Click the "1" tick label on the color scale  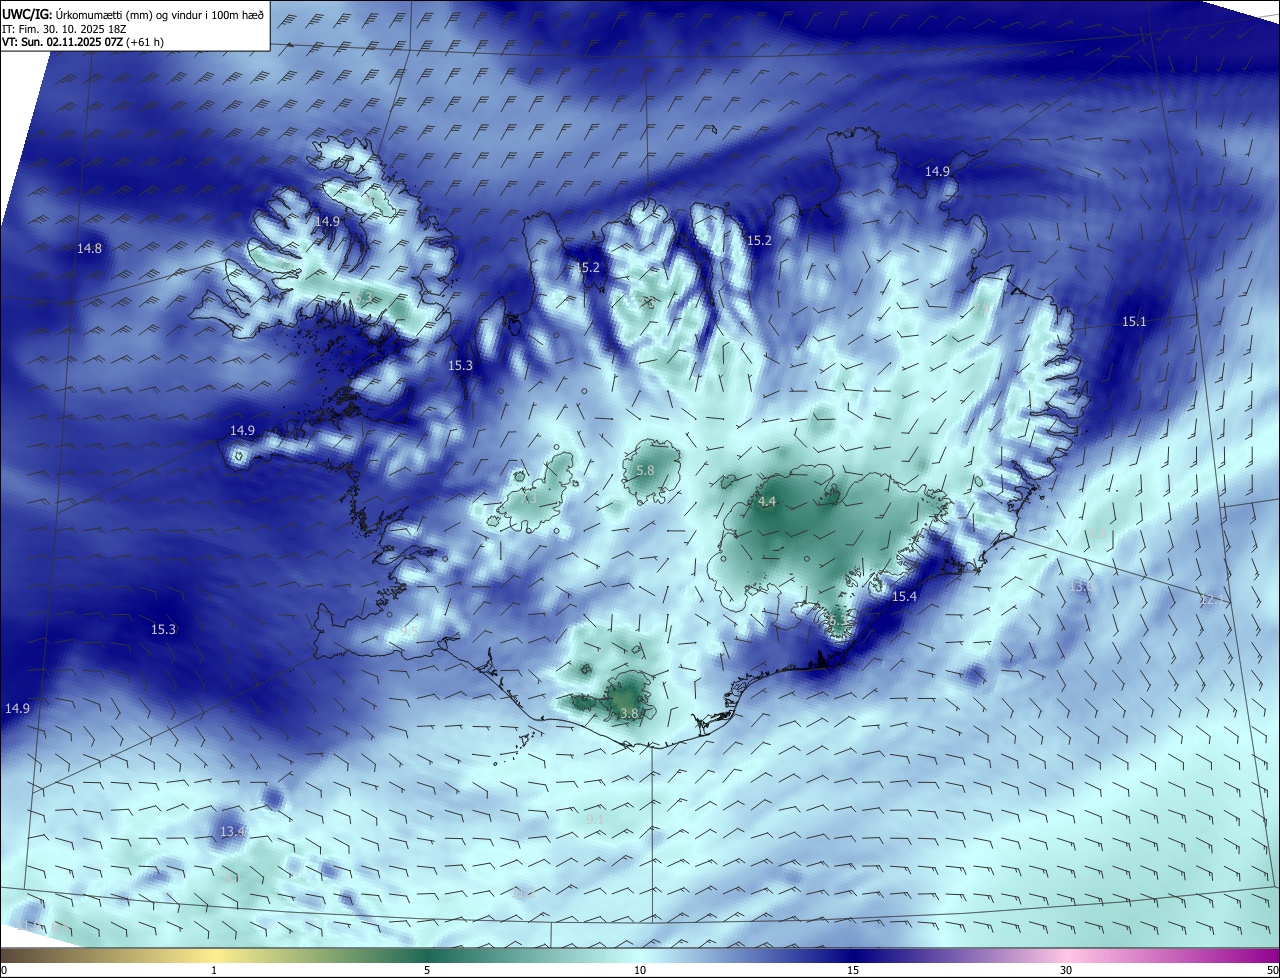coord(214,970)
